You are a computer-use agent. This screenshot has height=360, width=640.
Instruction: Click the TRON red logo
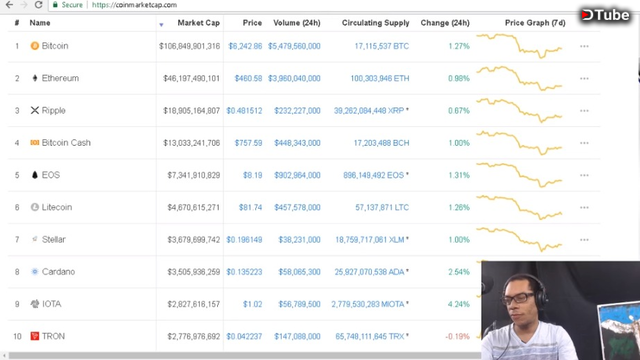pos(35,336)
